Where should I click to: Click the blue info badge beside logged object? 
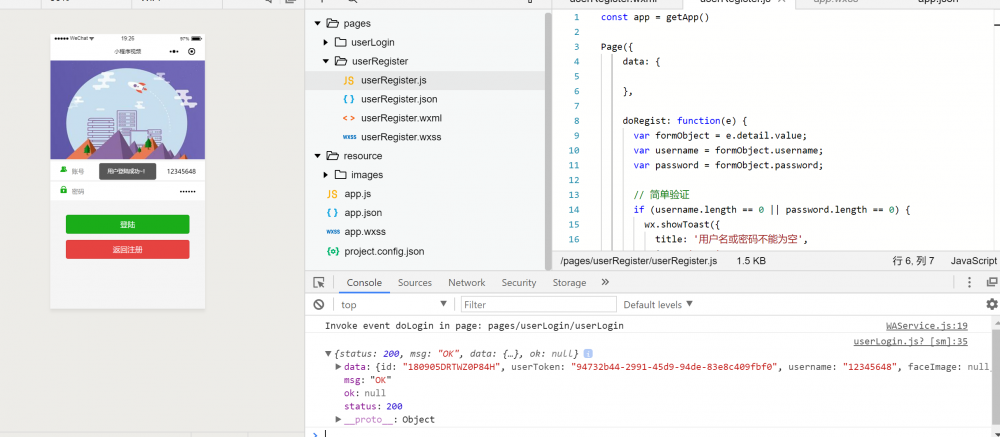point(588,354)
